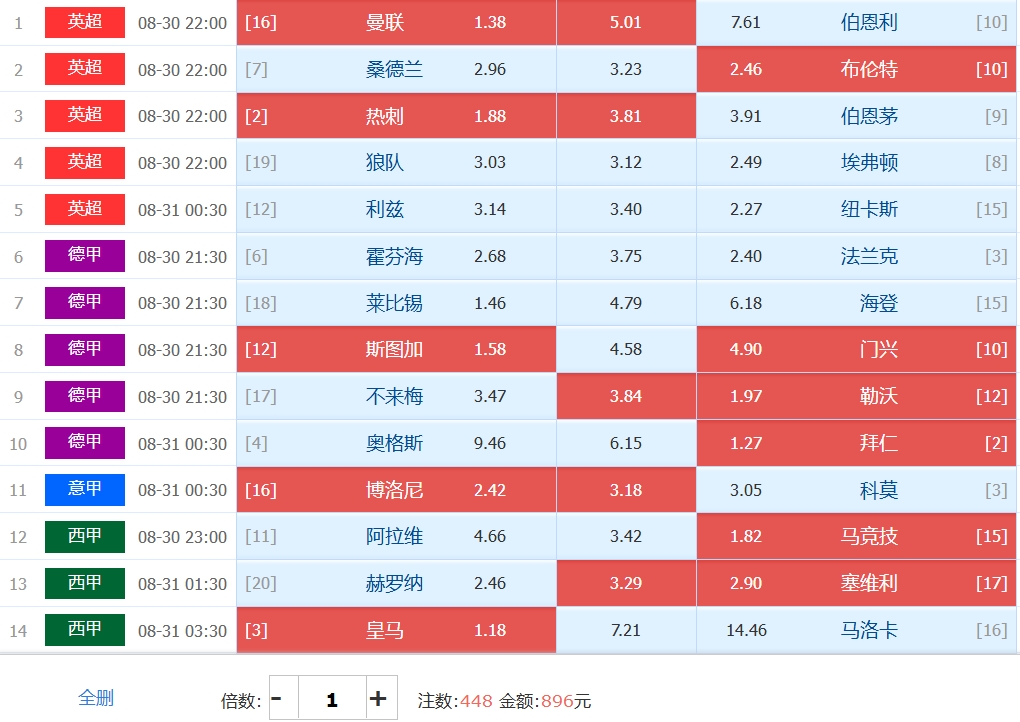Select 埃弗顿 away win at 2.49
Image resolution: width=1020 pixels, height=722 pixels.
tap(856, 162)
